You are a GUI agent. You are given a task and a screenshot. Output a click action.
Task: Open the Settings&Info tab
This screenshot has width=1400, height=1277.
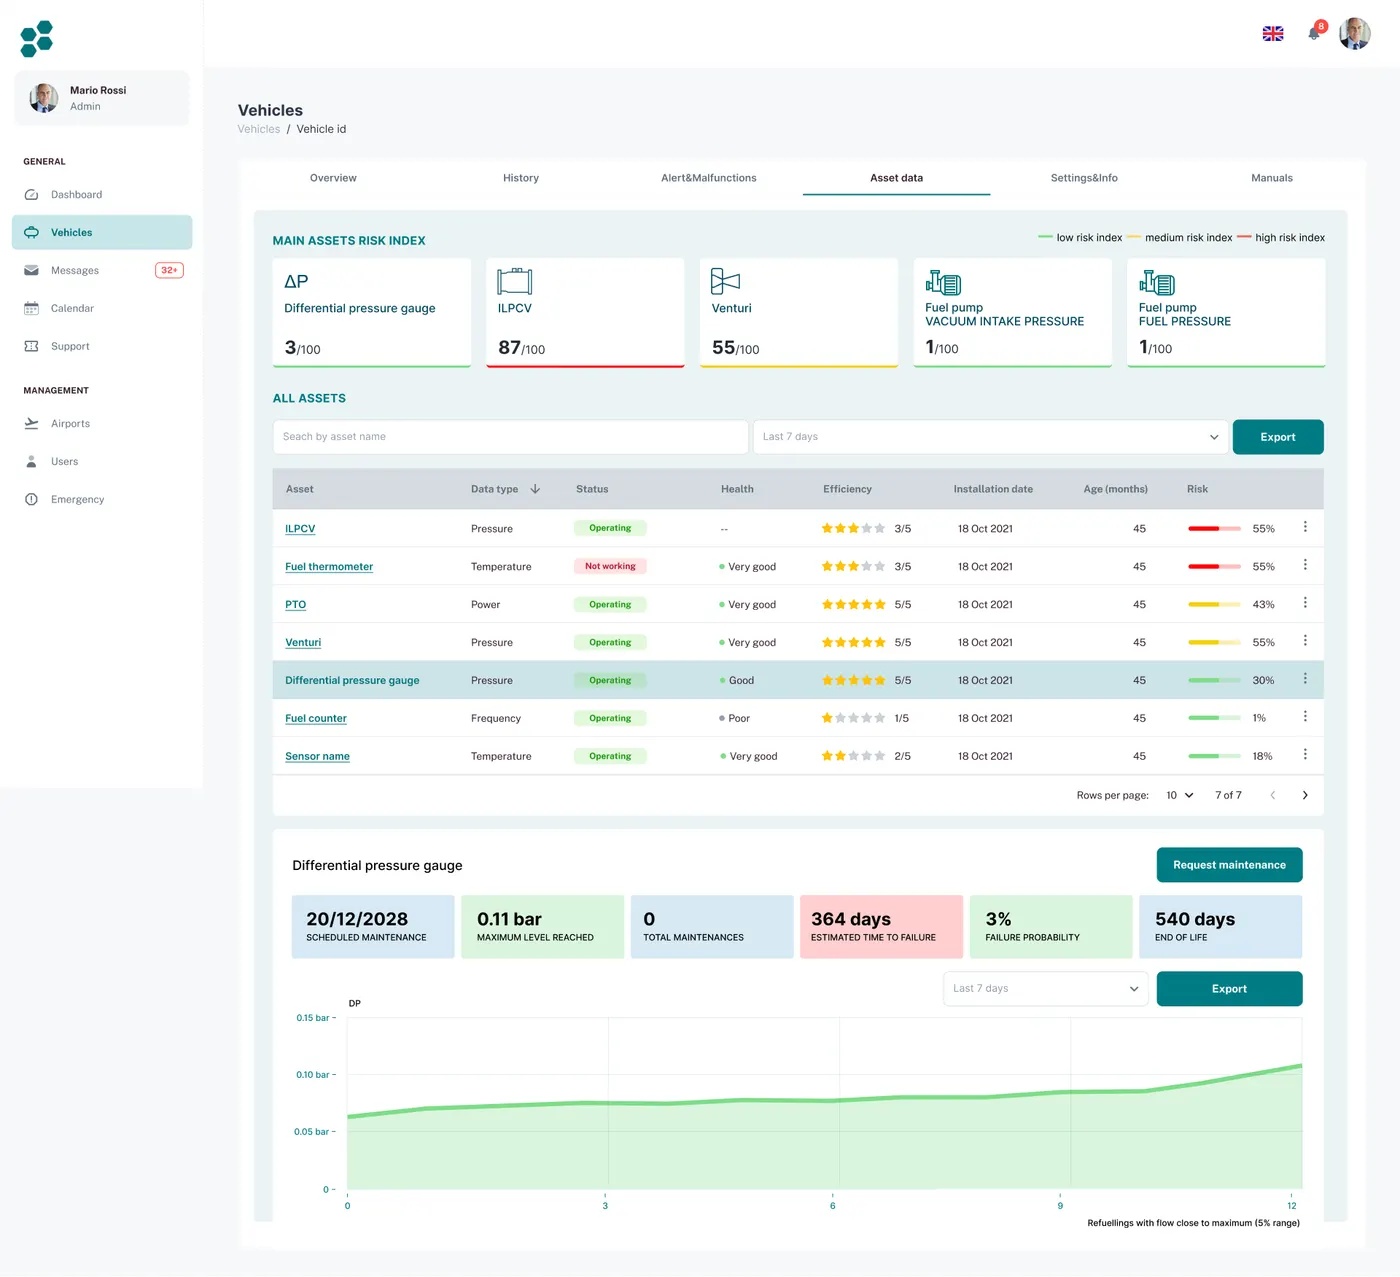click(x=1084, y=178)
